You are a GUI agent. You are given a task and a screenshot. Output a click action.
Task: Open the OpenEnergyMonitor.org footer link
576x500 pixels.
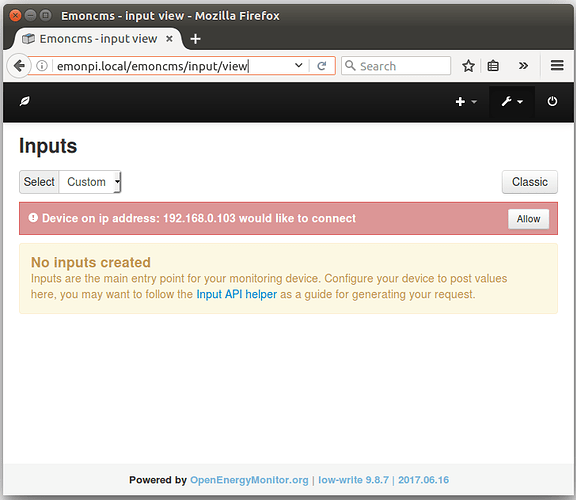click(x=249, y=480)
